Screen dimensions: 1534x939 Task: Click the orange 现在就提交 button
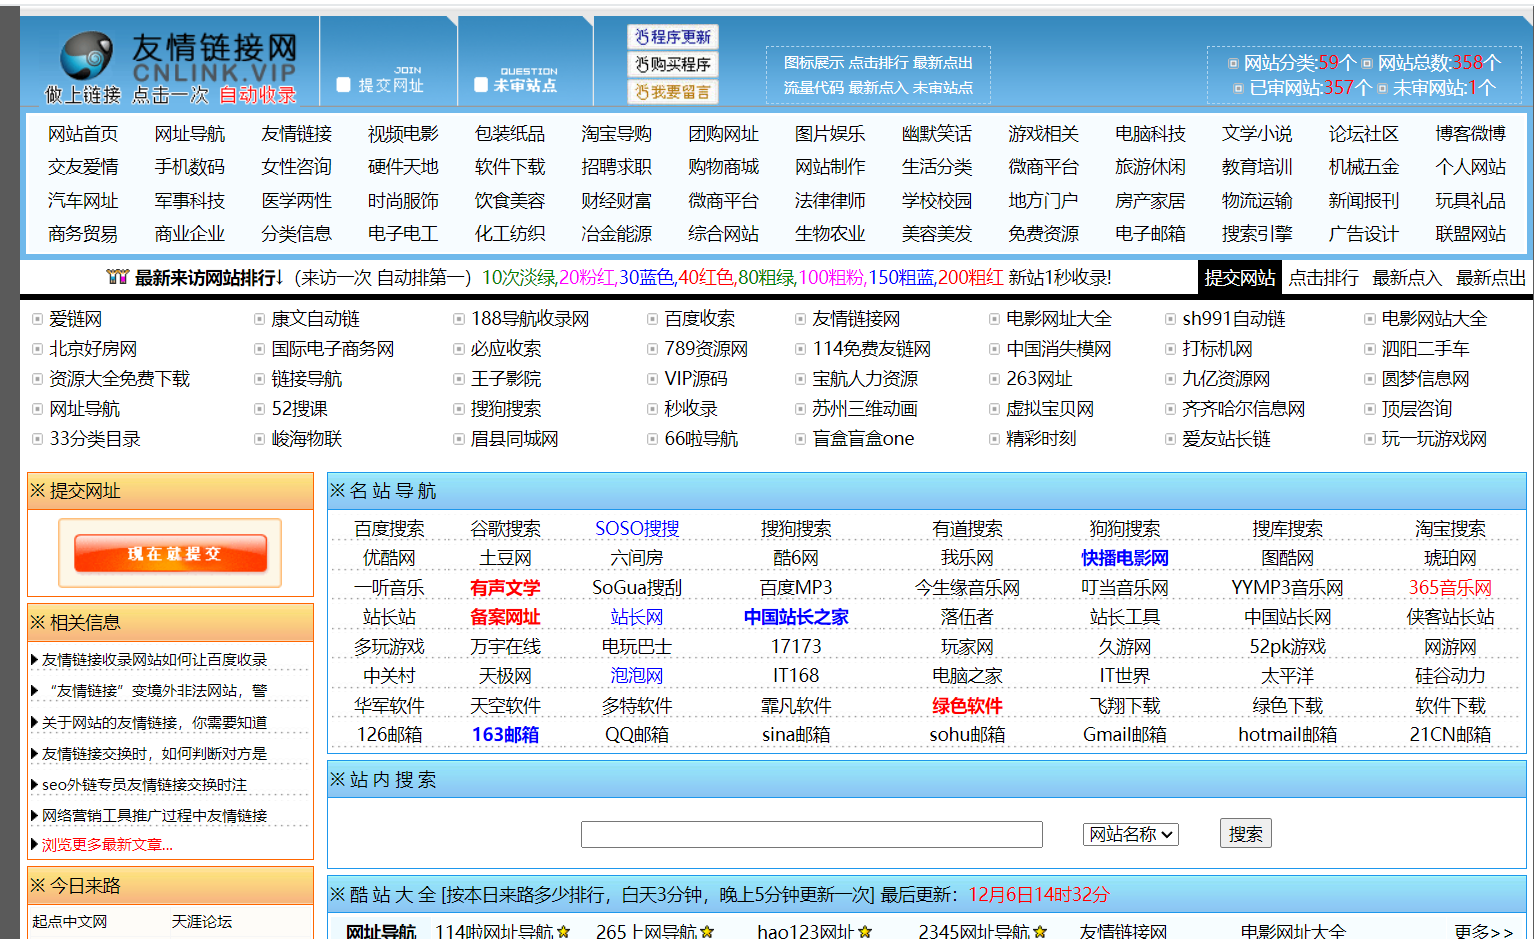171,553
